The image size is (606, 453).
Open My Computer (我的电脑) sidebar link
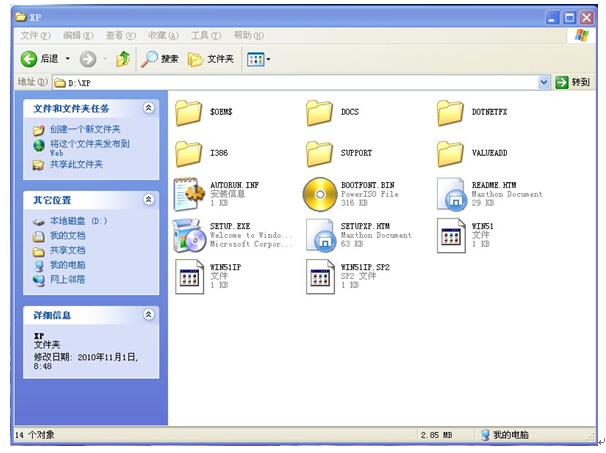68,265
